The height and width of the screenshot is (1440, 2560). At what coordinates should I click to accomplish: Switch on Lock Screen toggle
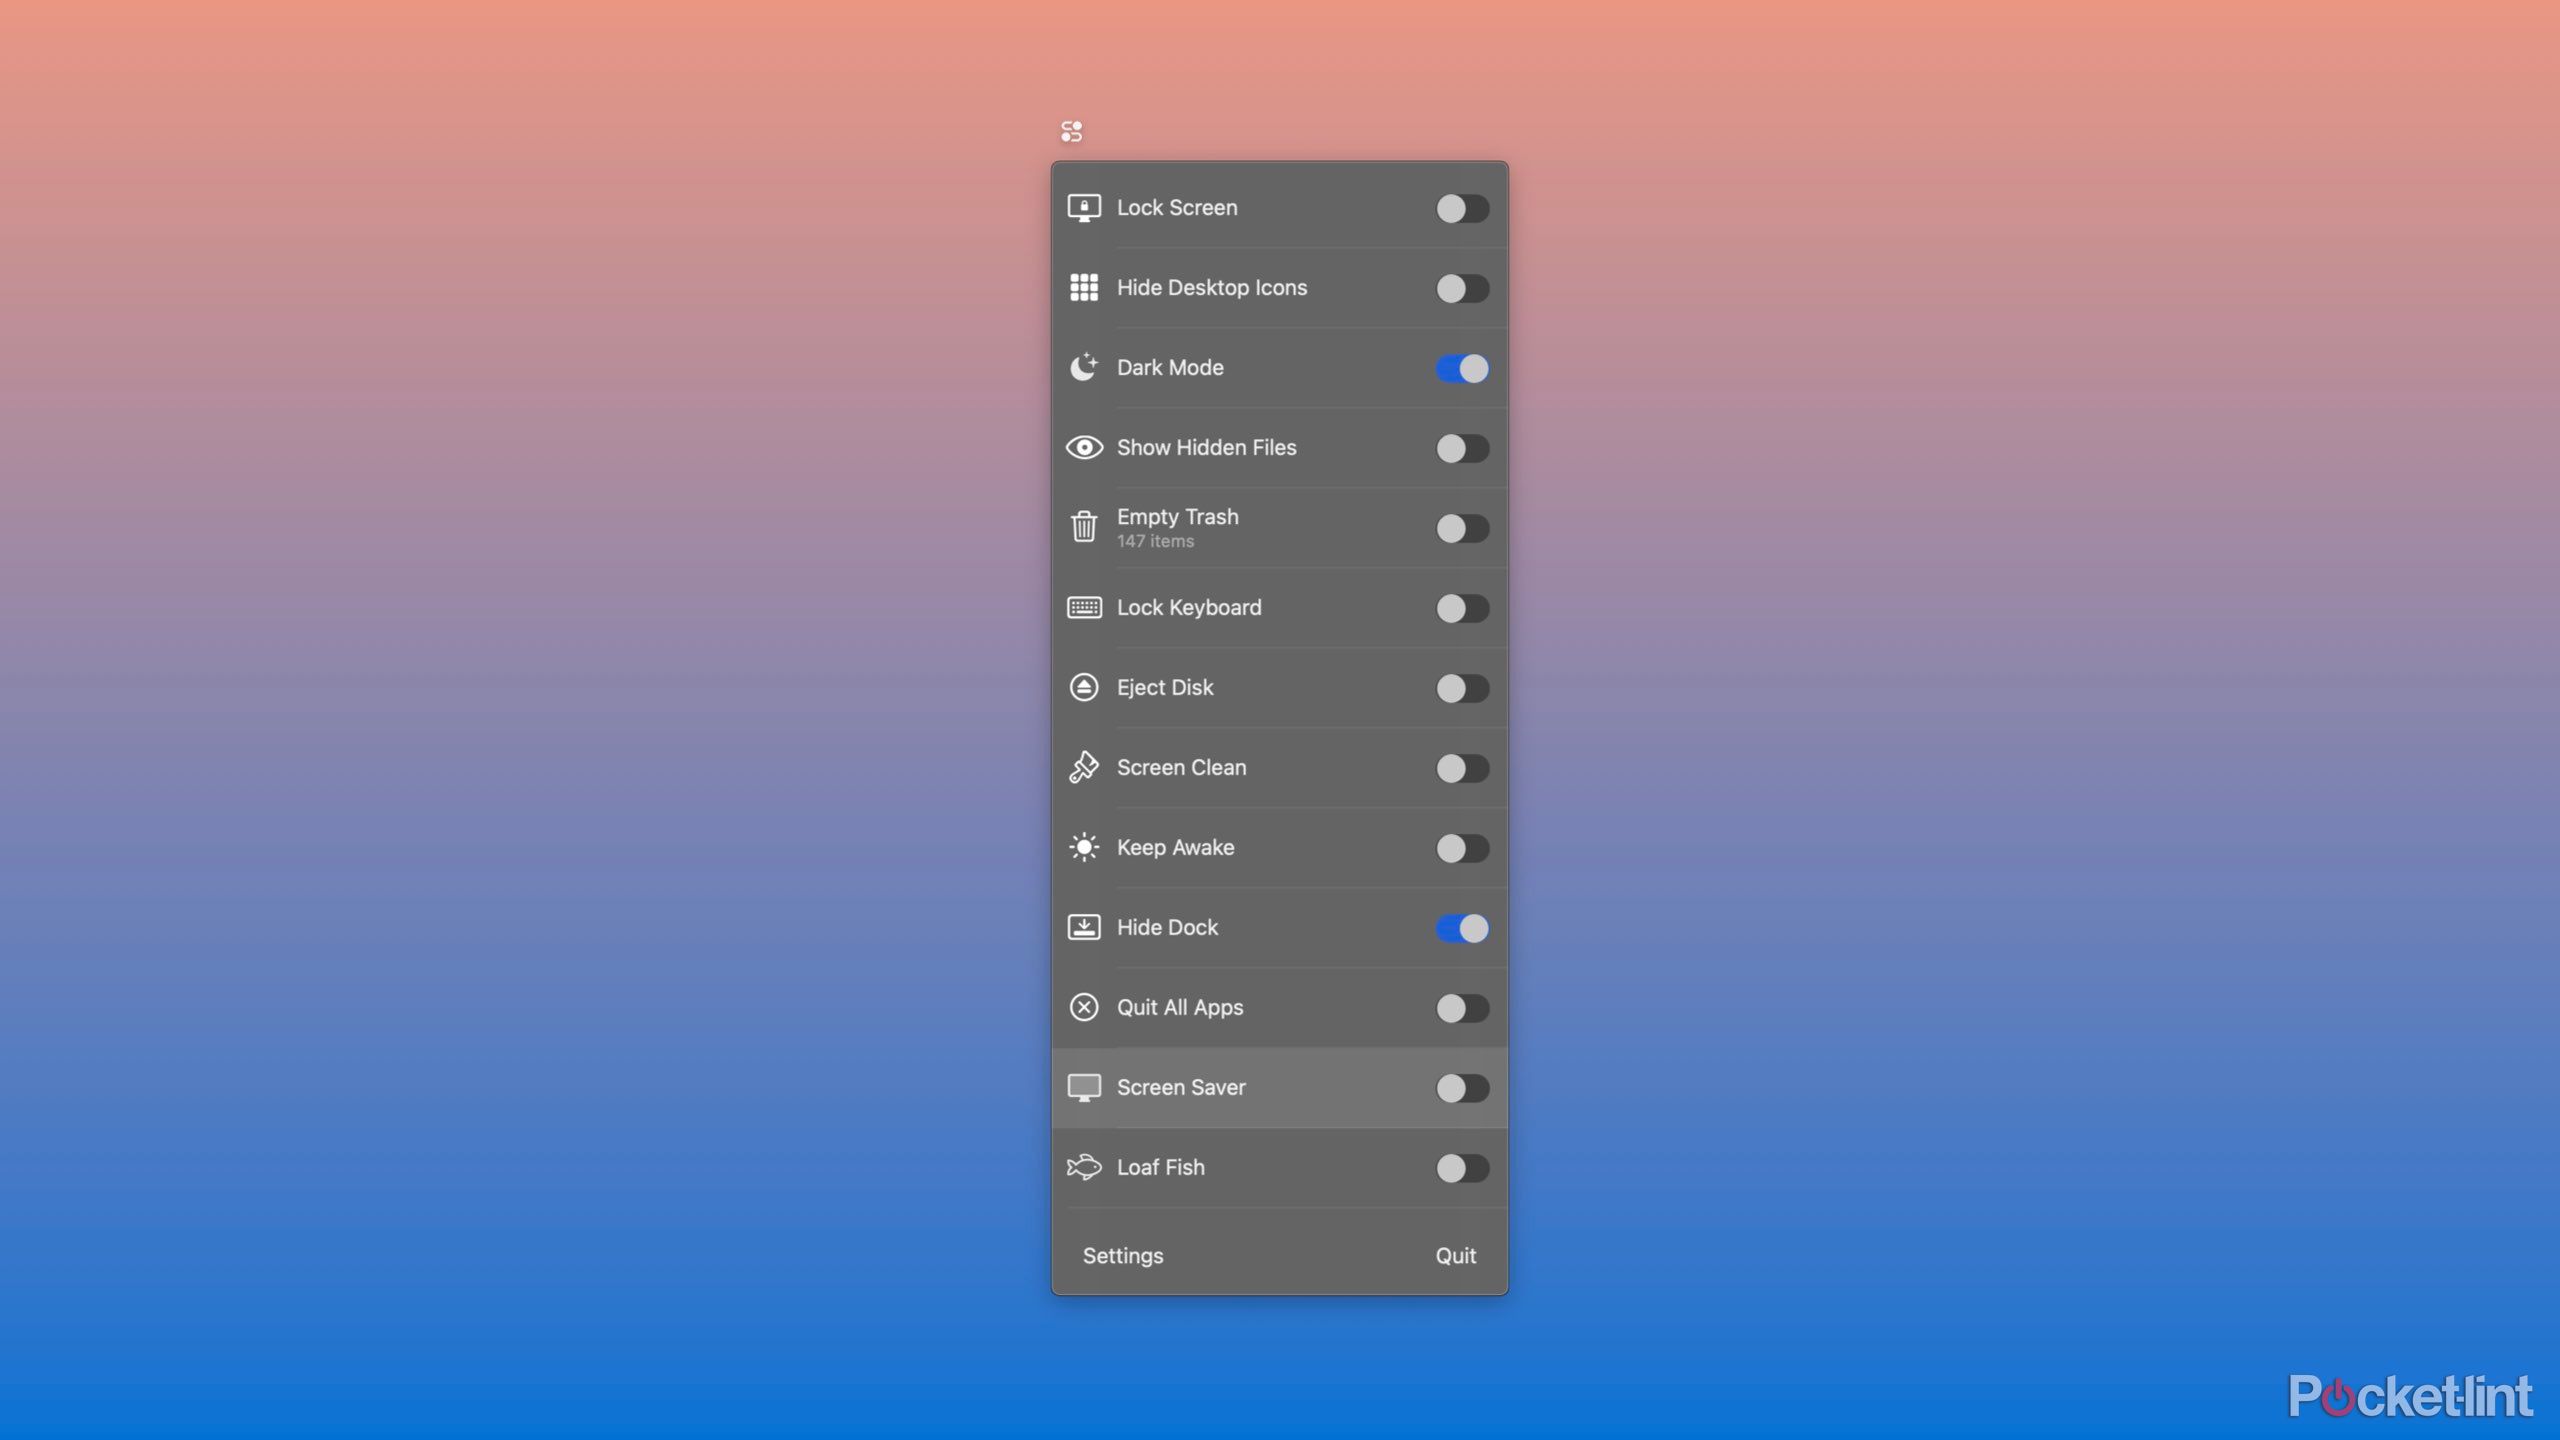point(1462,208)
